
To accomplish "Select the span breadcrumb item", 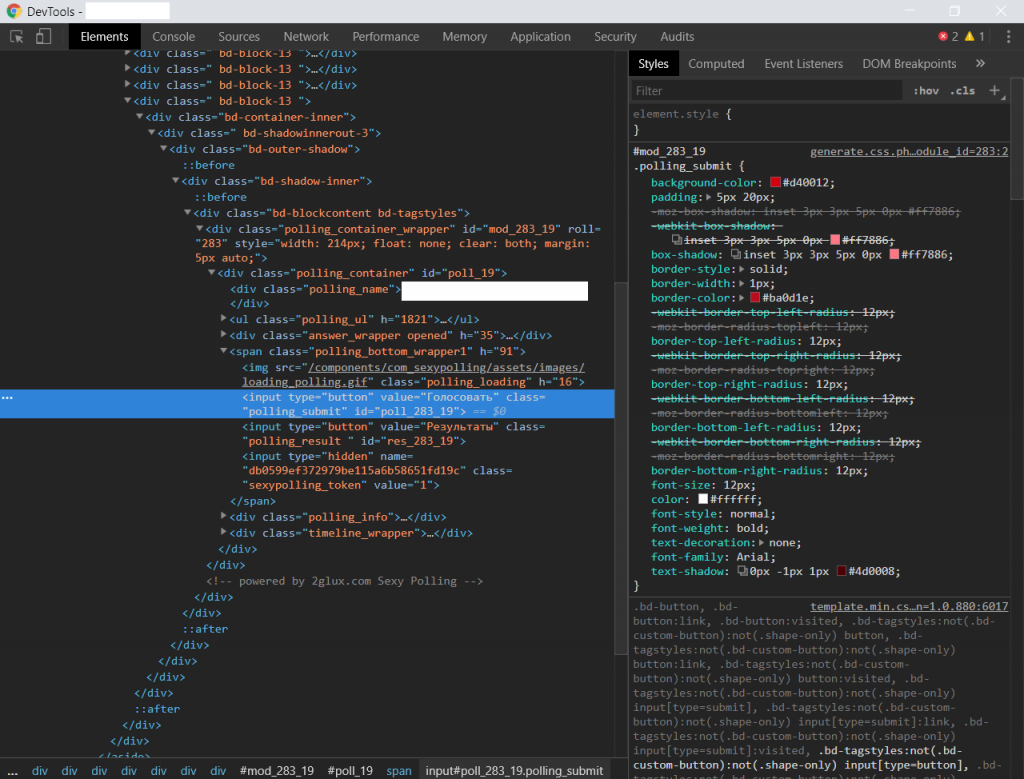I will (x=398, y=771).
